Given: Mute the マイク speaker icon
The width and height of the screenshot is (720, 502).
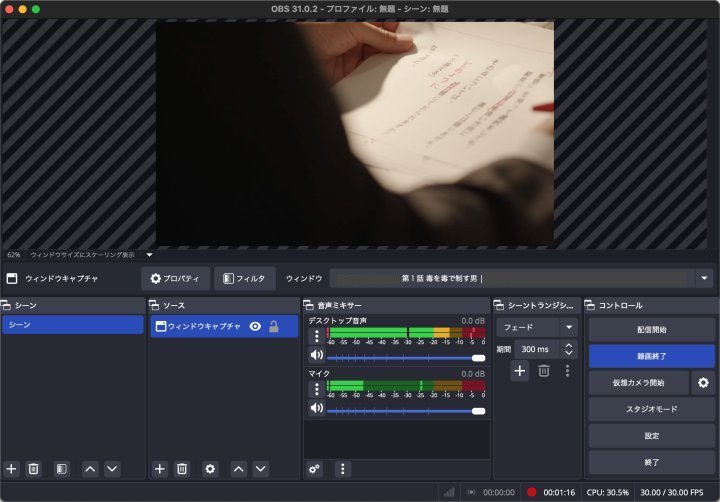Looking at the screenshot, I should 317,409.
